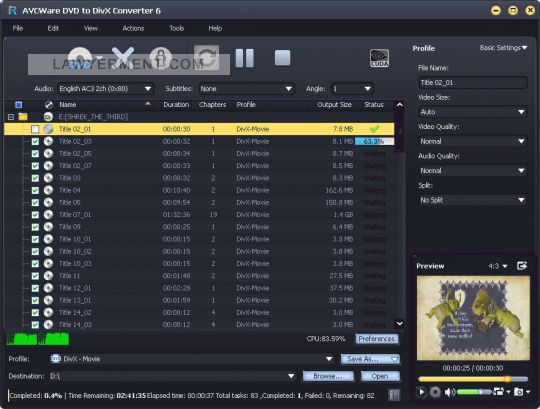Click the snapshot camera icon in Preview
The width and height of the screenshot is (540, 409).
pos(519,391)
